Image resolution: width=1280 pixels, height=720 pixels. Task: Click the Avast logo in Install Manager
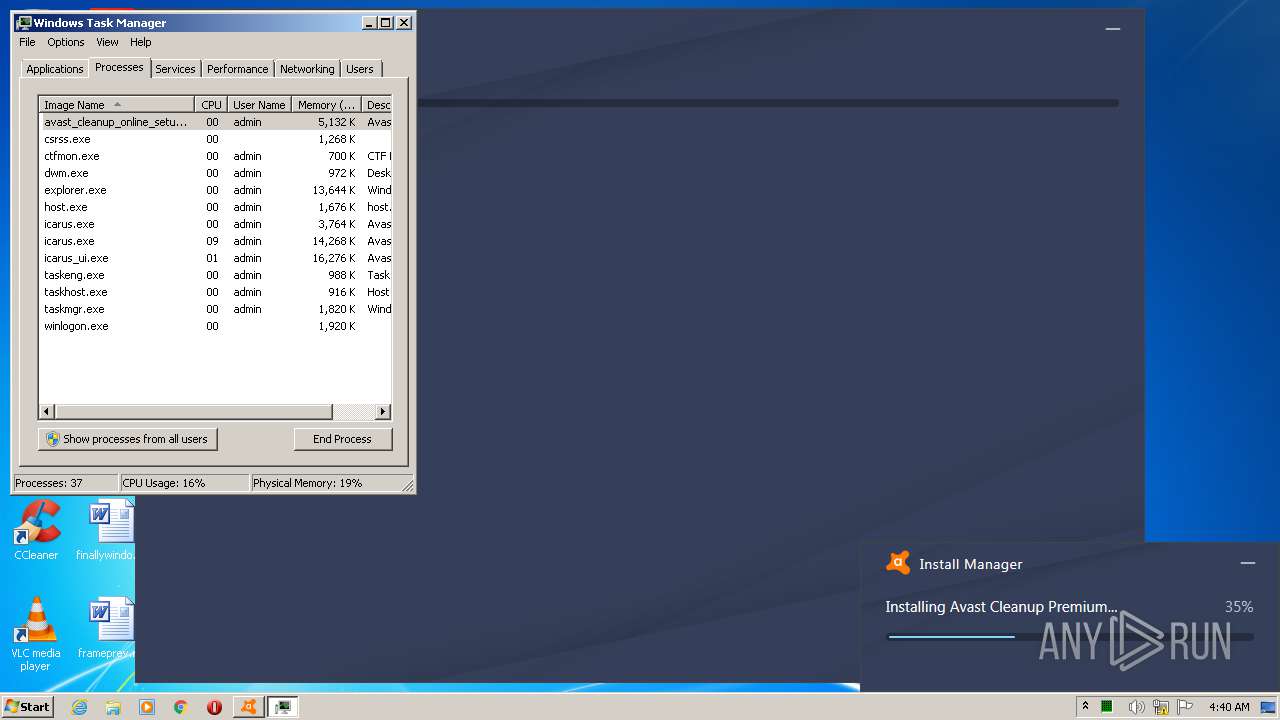pos(898,563)
